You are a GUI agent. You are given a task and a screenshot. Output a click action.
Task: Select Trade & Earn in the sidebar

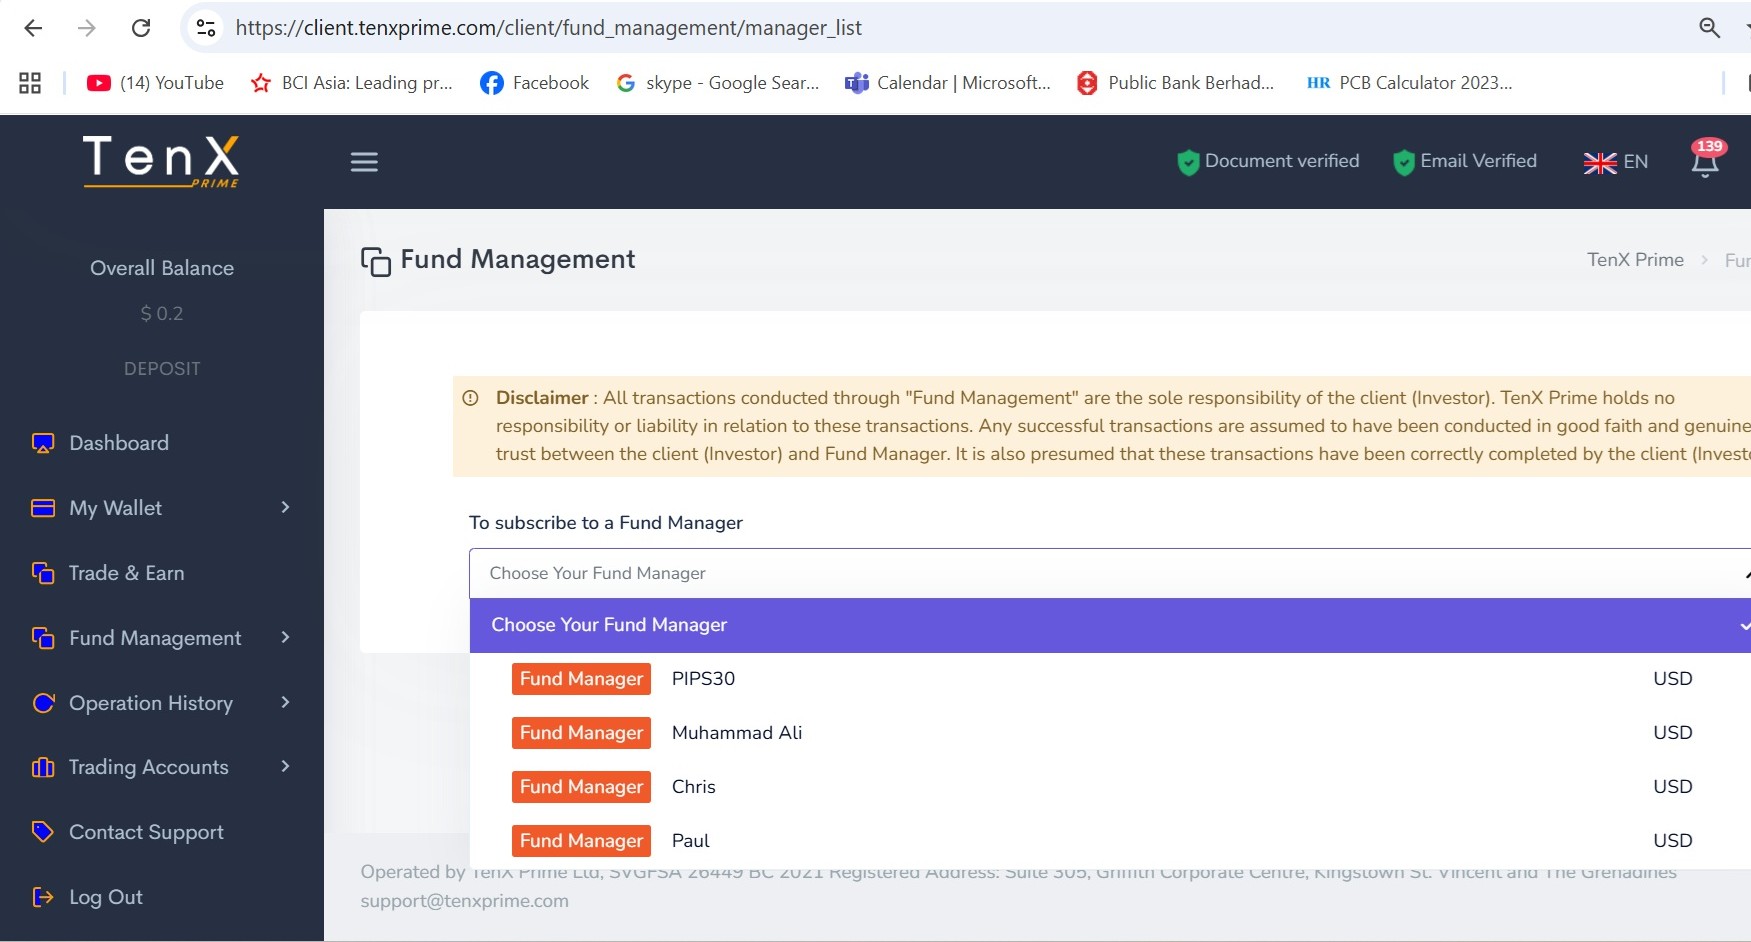126,573
